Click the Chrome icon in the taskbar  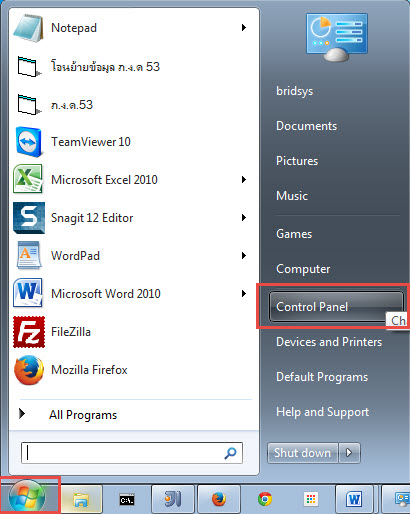pyautogui.click(x=265, y=499)
